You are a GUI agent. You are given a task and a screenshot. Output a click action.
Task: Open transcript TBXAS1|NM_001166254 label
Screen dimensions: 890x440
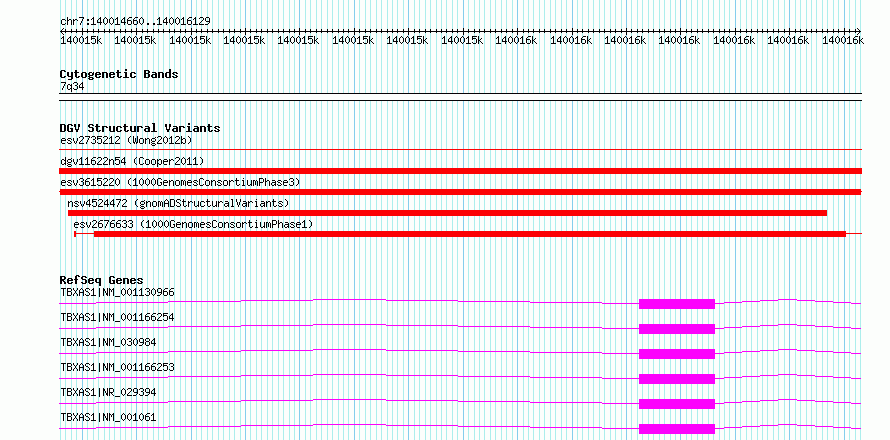click(117, 317)
